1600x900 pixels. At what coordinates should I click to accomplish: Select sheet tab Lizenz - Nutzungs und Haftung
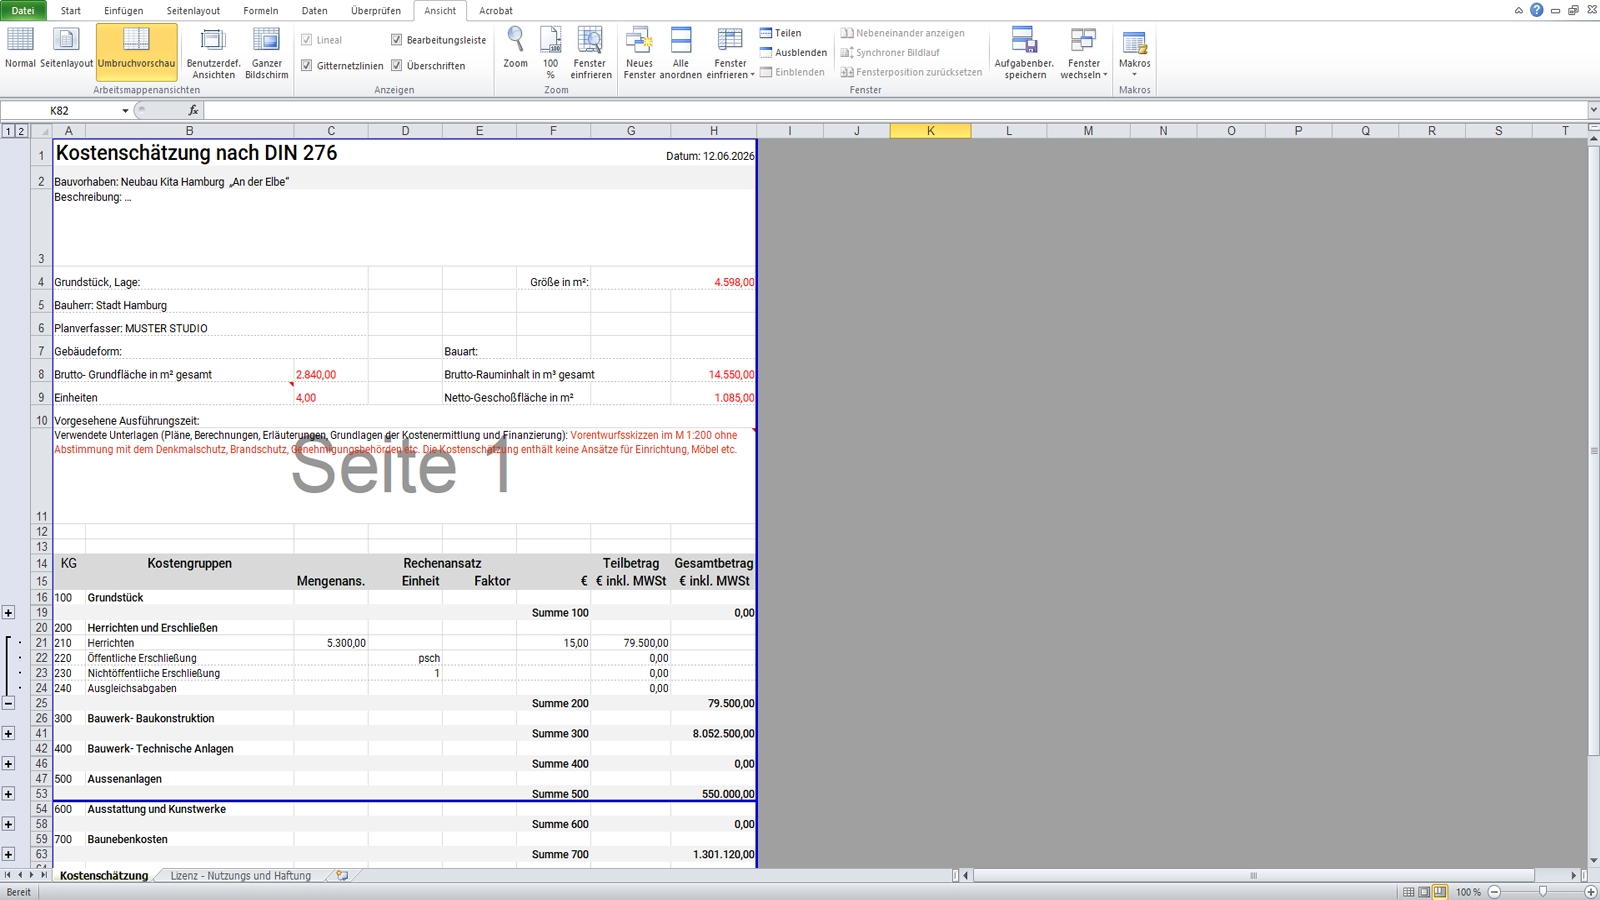[x=240, y=876]
